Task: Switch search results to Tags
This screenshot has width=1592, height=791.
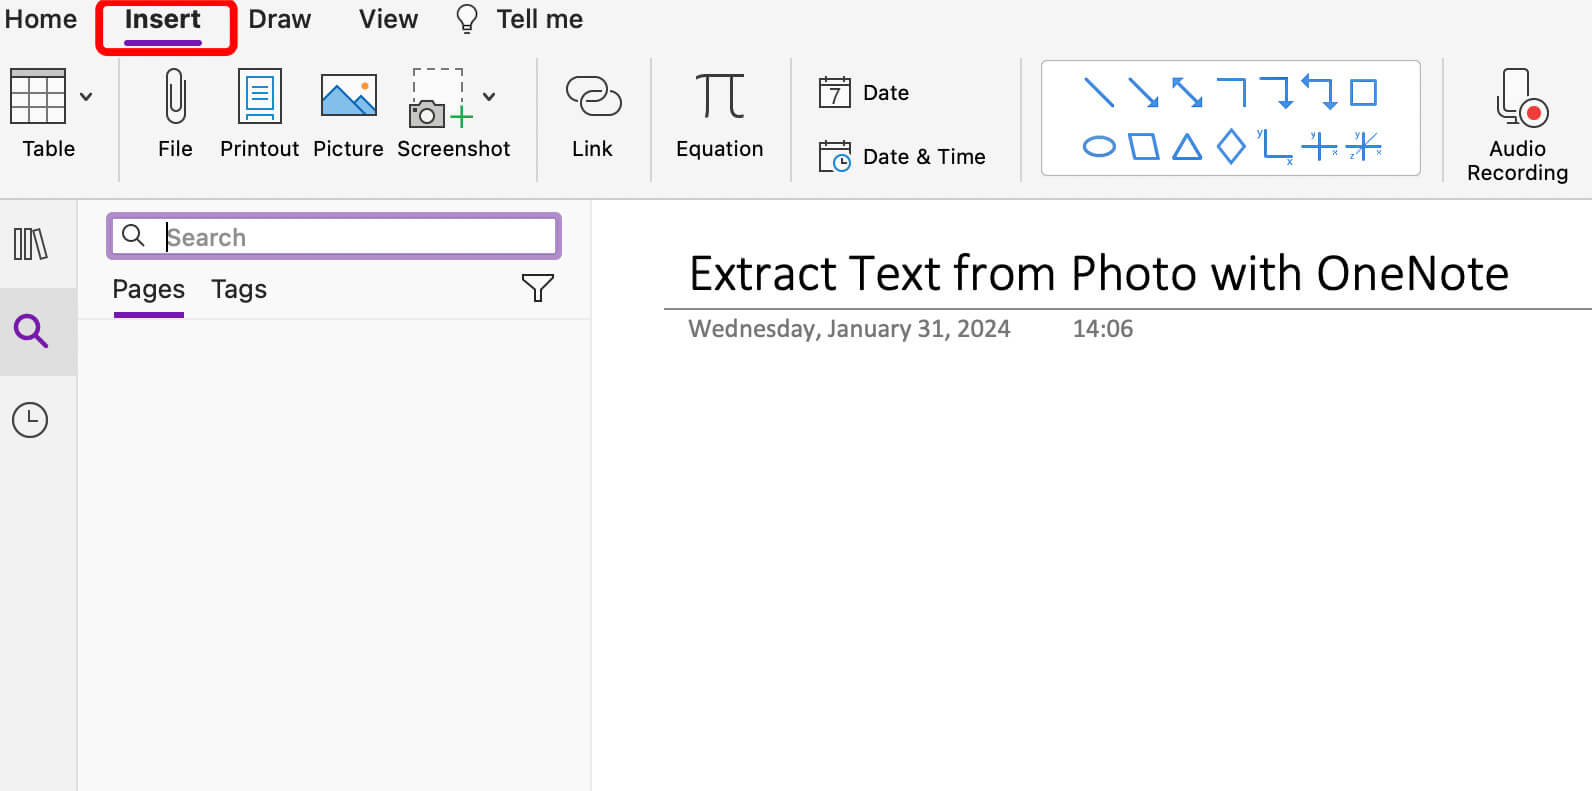Action: point(239,289)
